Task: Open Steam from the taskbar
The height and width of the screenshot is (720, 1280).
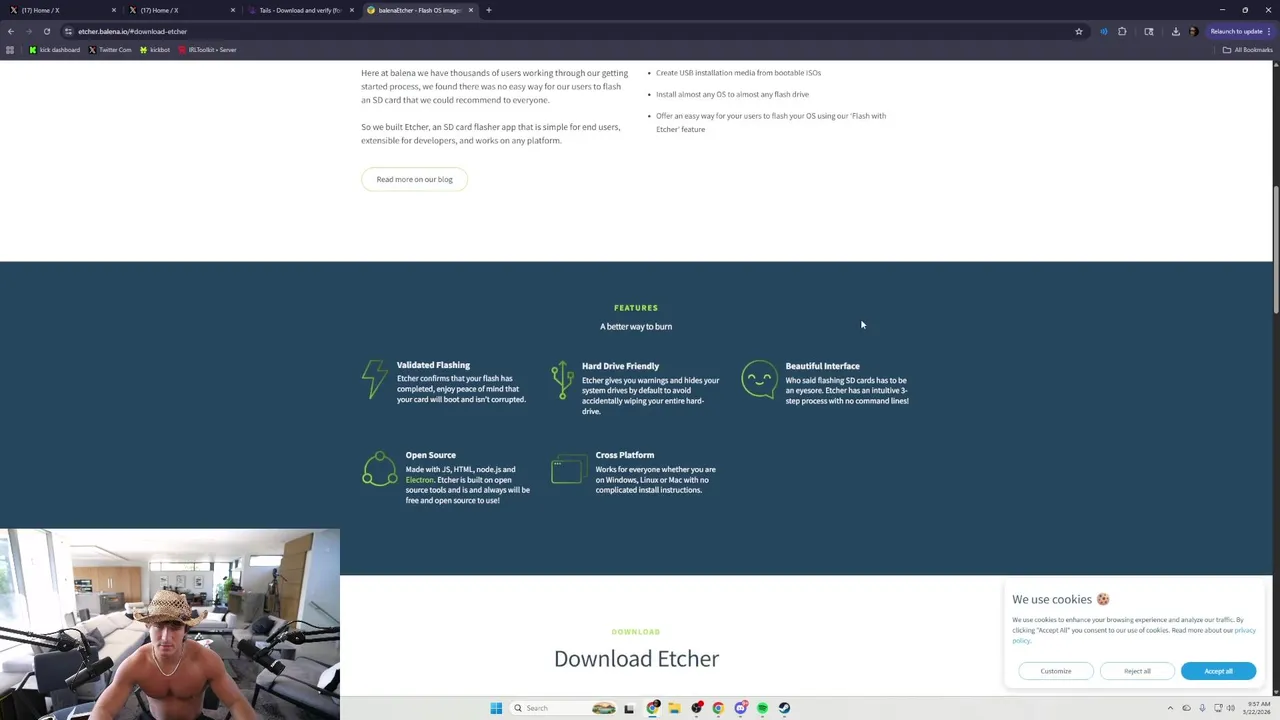Action: pyautogui.click(x=784, y=708)
